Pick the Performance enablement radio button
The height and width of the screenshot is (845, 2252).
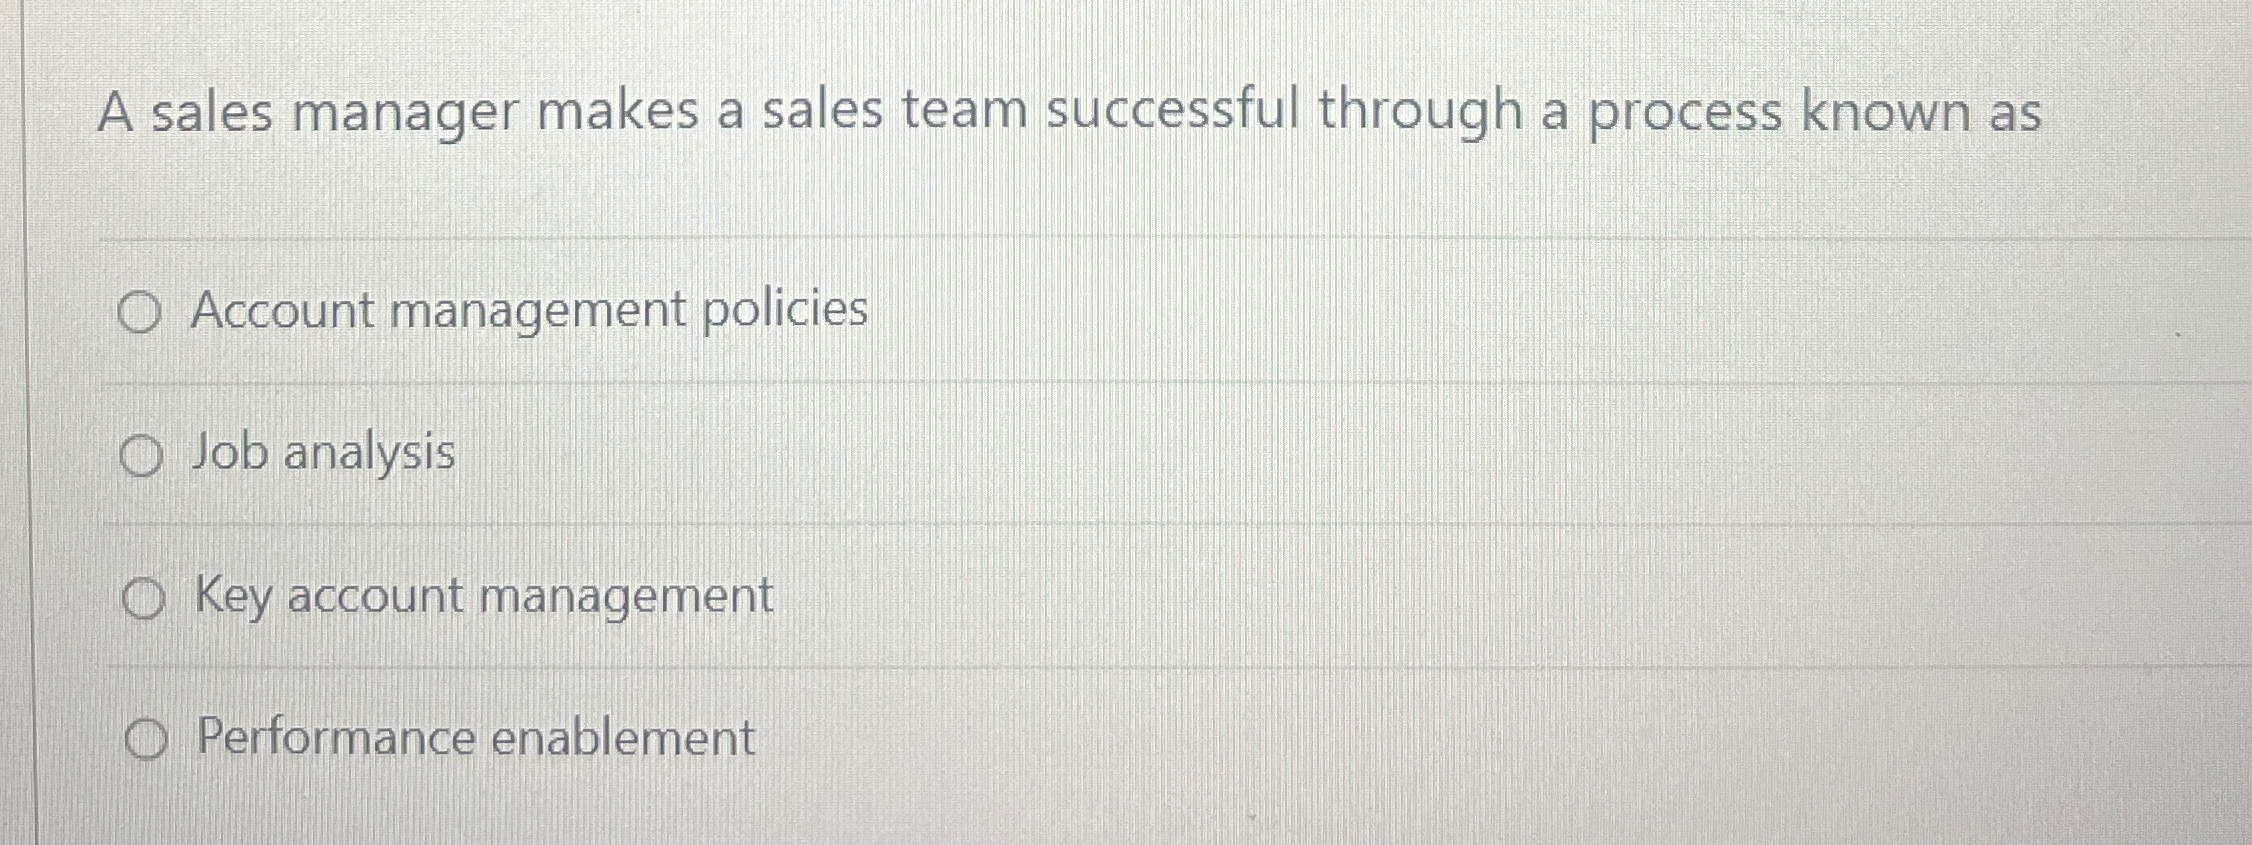pyautogui.click(x=146, y=741)
